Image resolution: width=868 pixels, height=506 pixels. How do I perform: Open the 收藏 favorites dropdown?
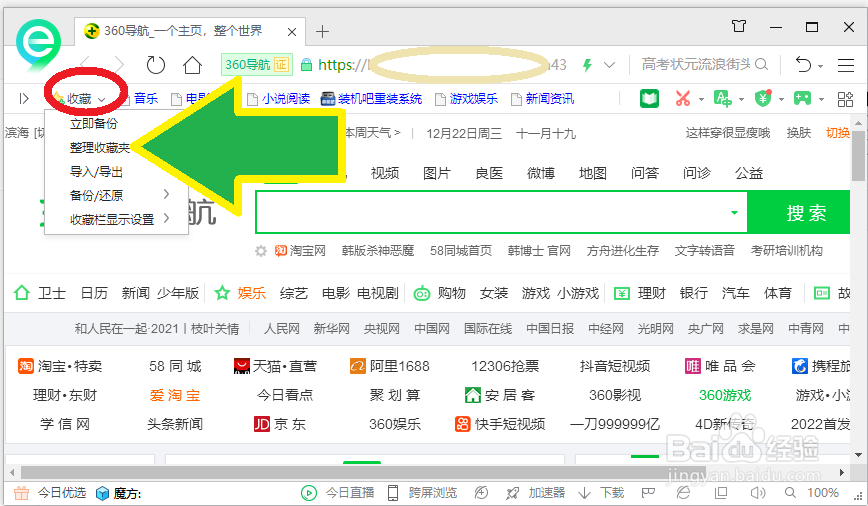click(81, 99)
